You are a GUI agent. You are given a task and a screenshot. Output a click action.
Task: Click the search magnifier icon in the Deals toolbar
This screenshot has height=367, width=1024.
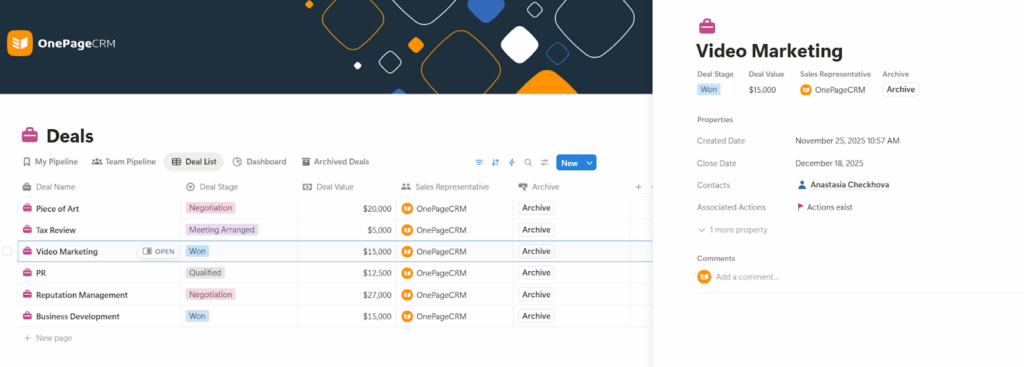(x=528, y=163)
